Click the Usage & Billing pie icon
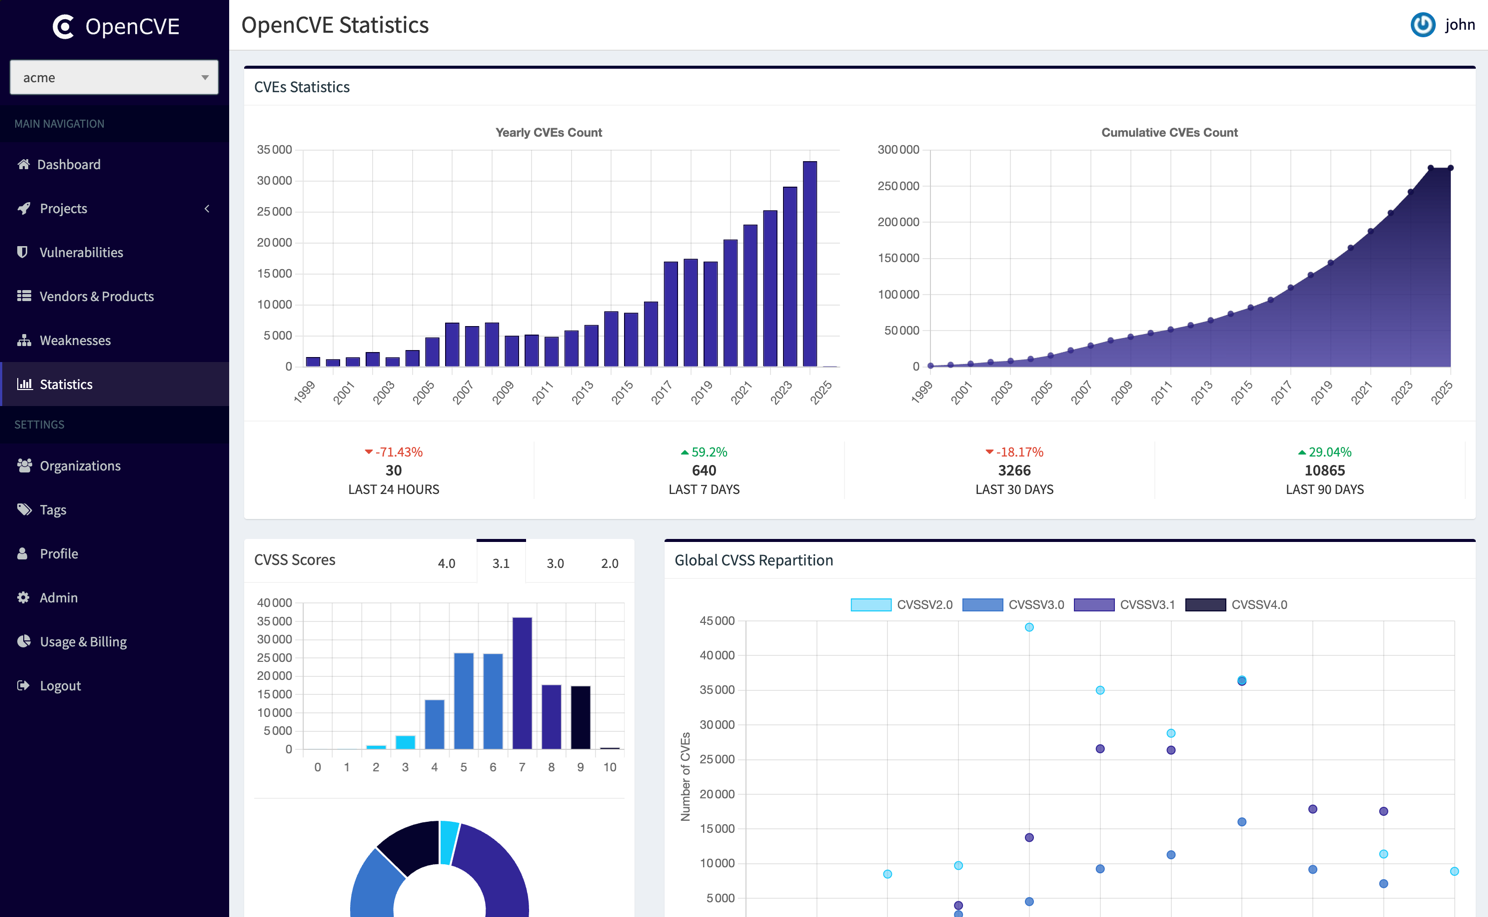The image size is (1488, 917). coord(24,641)
